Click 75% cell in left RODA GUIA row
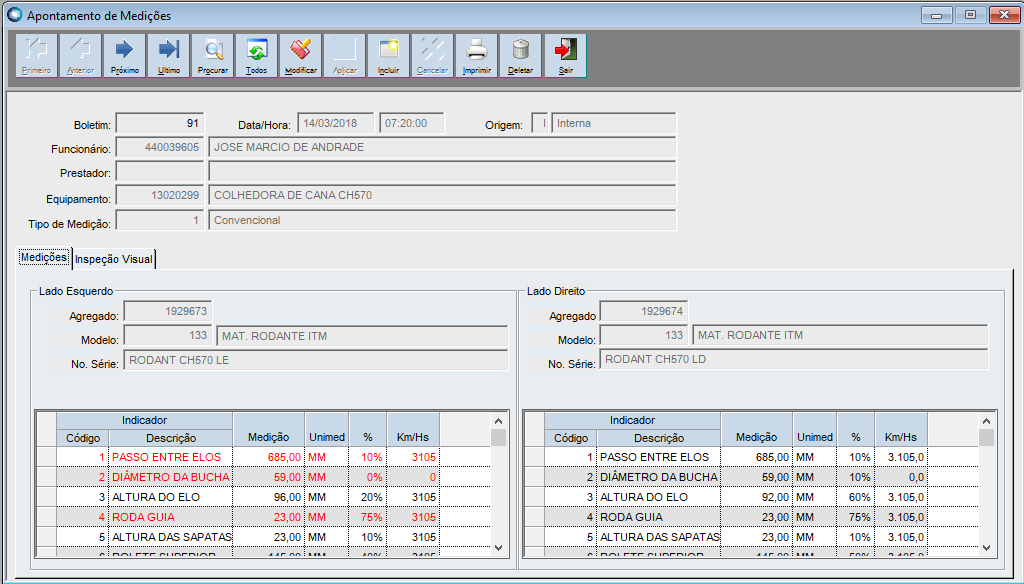 (x=368, y=517)
